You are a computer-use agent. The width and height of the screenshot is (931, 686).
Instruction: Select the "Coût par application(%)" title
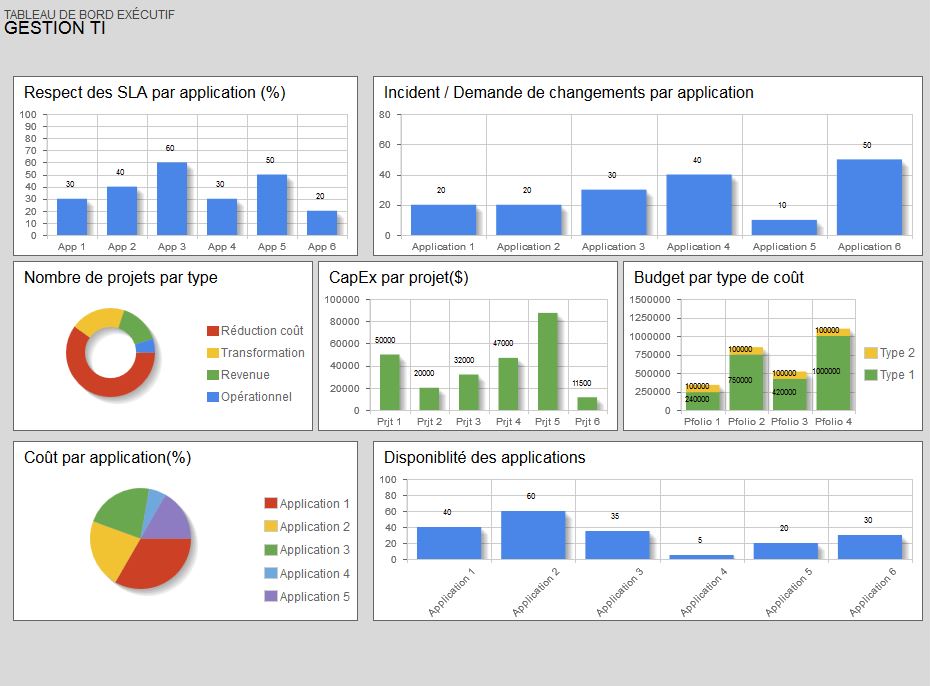[107, 457]
